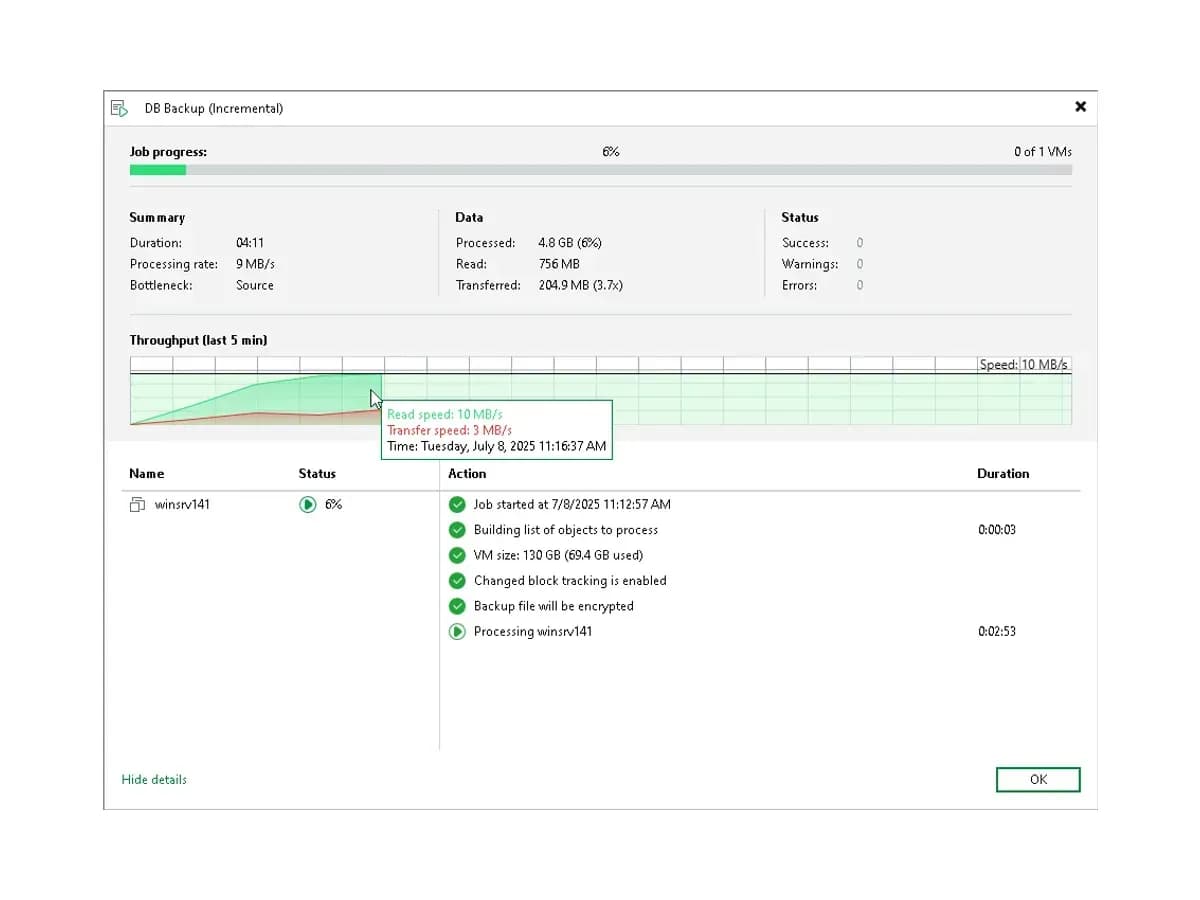Click 'VM size: 130 GB (69.4 GB used)' entry
1200x900 pixels.
pos(558,555)
